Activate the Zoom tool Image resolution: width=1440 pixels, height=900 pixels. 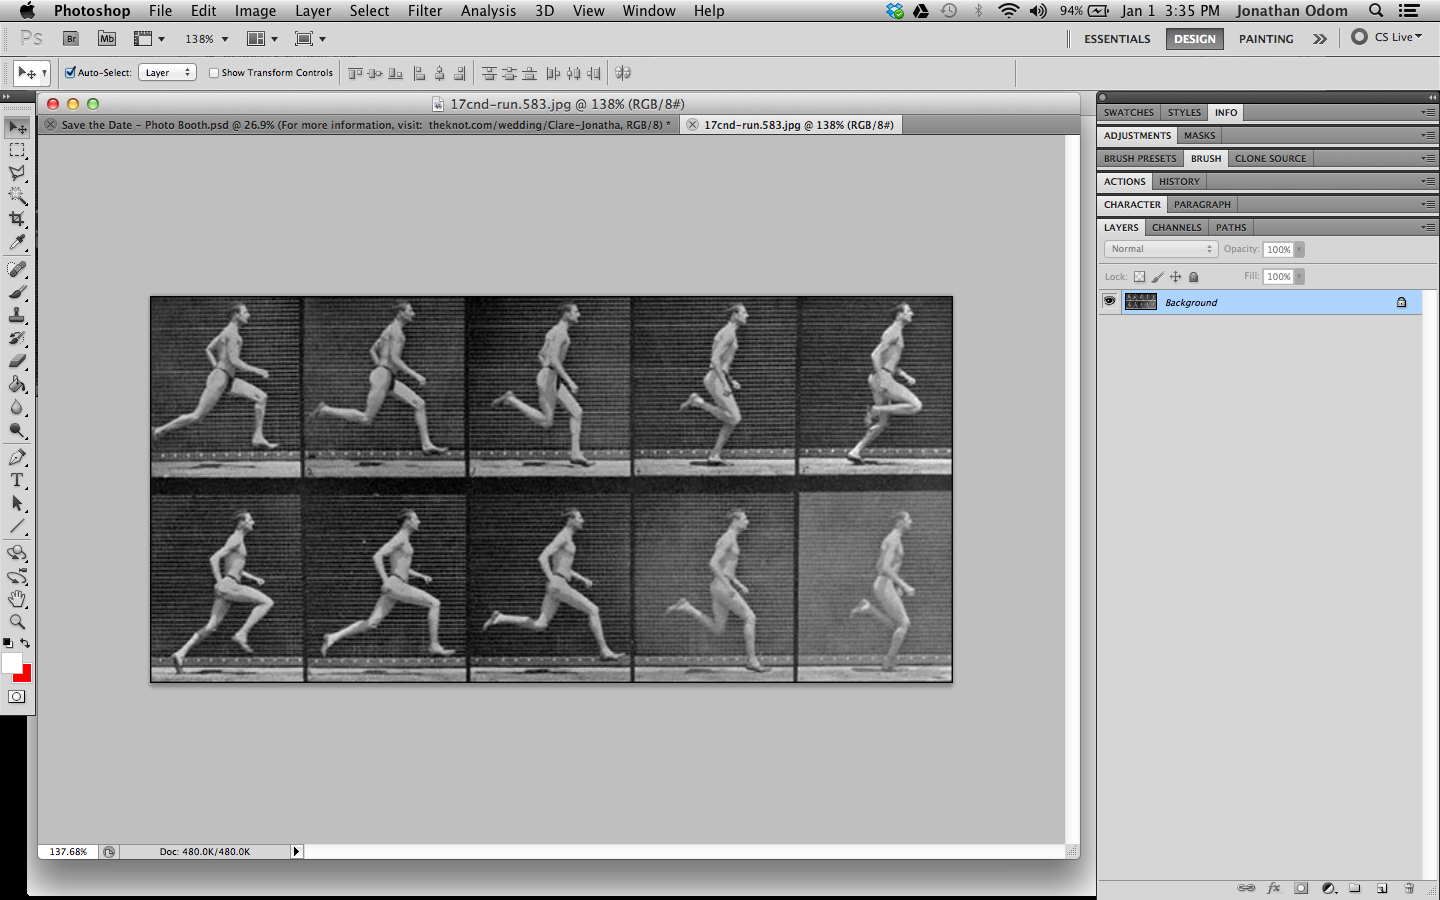pos(17,621)
